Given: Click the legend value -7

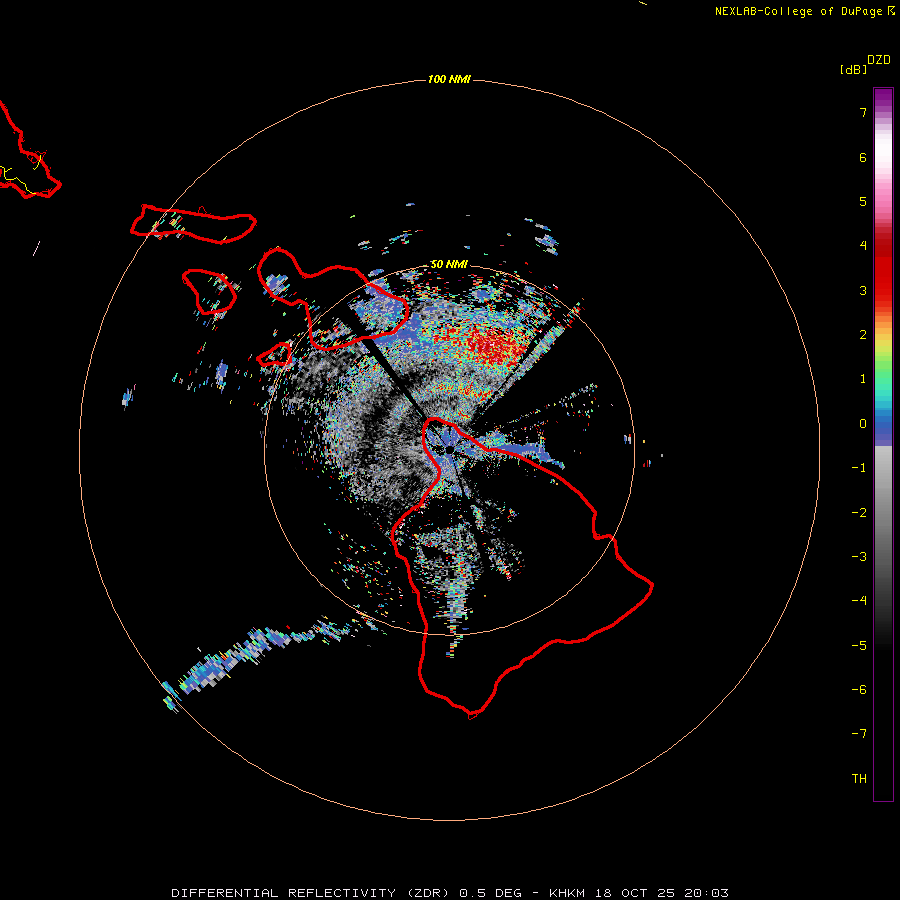Looking at the screenshot, I should point(859,734).
